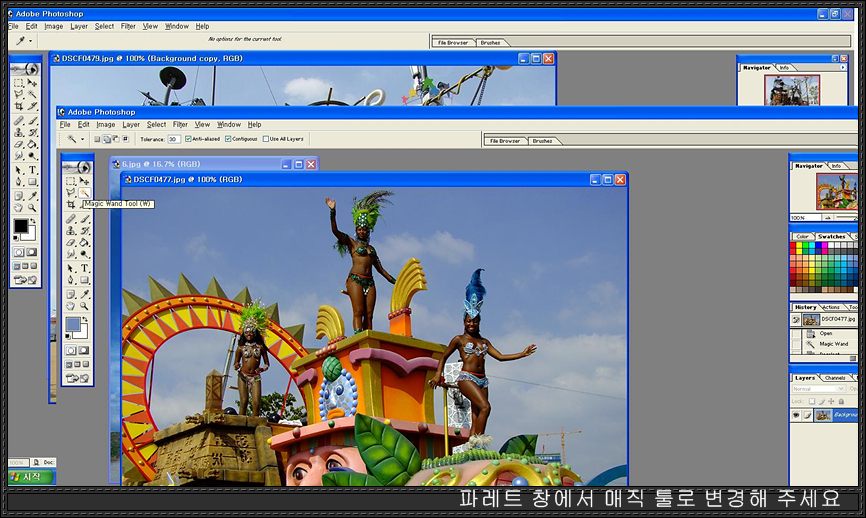The height and width of the screenshot is (518, 866).
Task: Select the Hand tool in the inner toolbox
Action: (71, 307)
